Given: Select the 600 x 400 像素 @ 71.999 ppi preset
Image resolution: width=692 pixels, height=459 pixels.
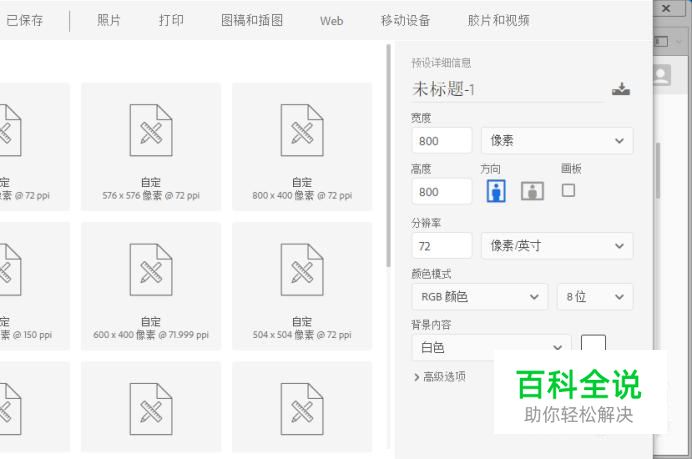Looking at the screenshot, I should tap(151, 286).
